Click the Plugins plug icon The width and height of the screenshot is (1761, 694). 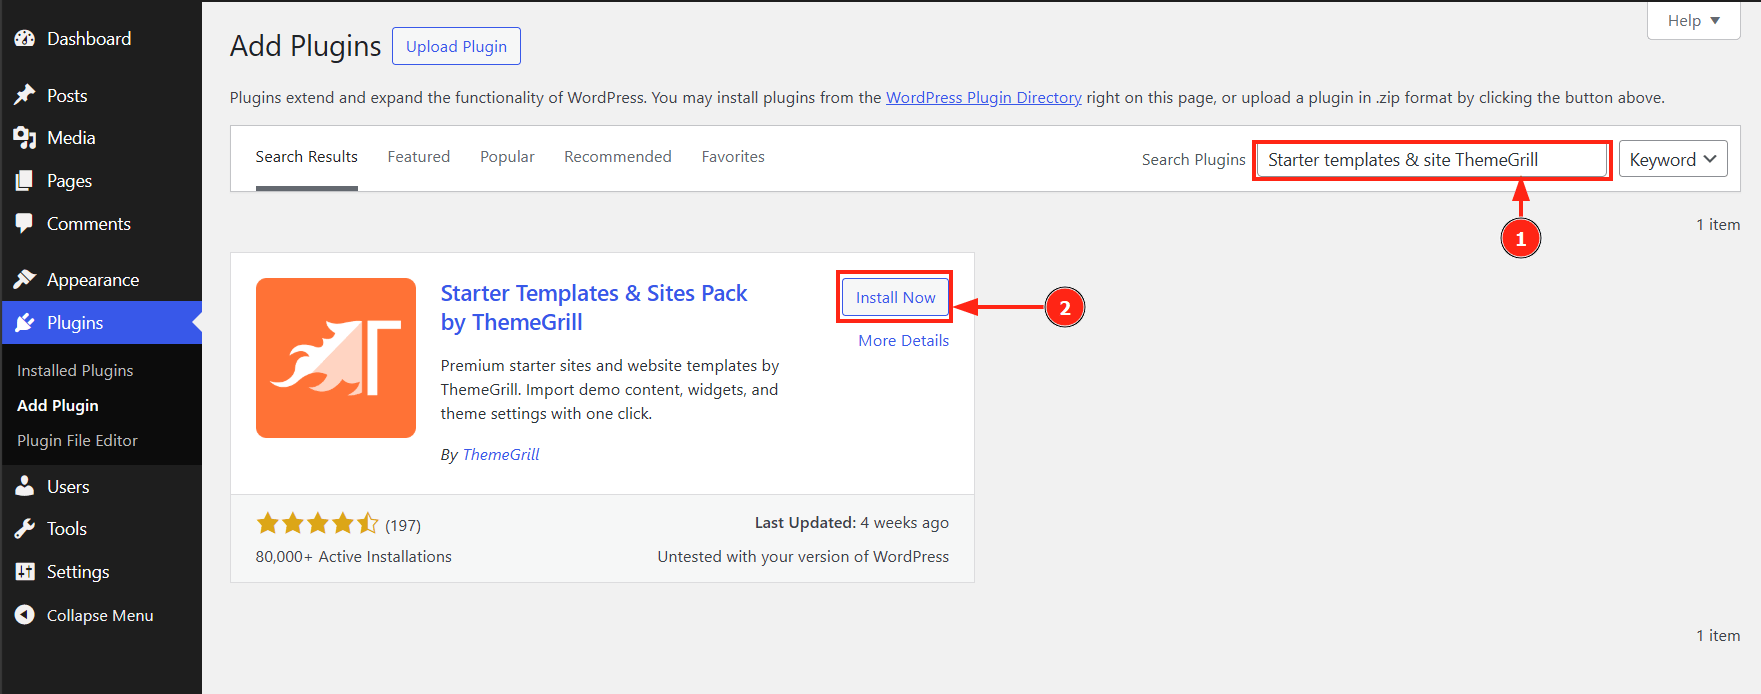point(25,322)
